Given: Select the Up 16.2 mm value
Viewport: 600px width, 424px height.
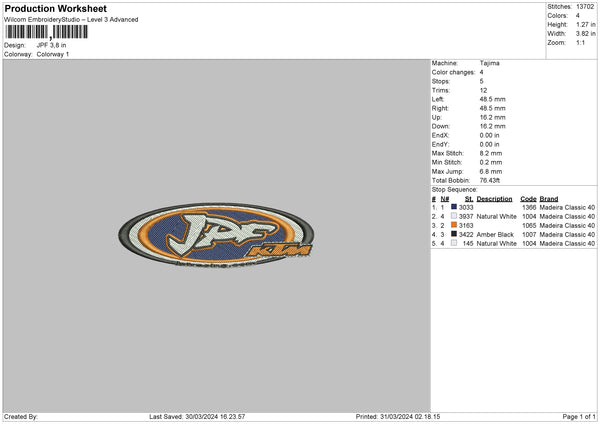Looking at the screenshot, I should [x=492, y=117].
